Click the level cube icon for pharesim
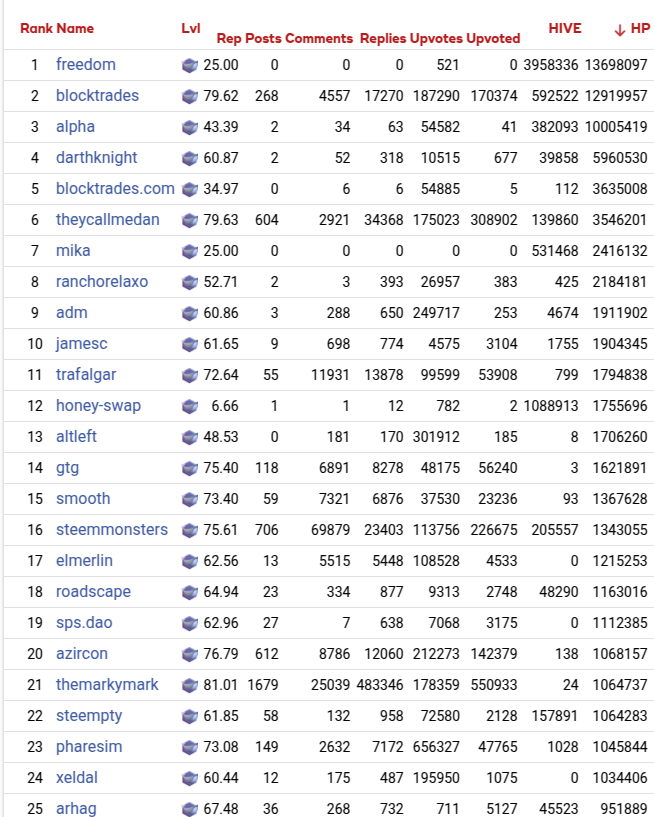This screenshot has width=654, height=817. tap(190, 747)
